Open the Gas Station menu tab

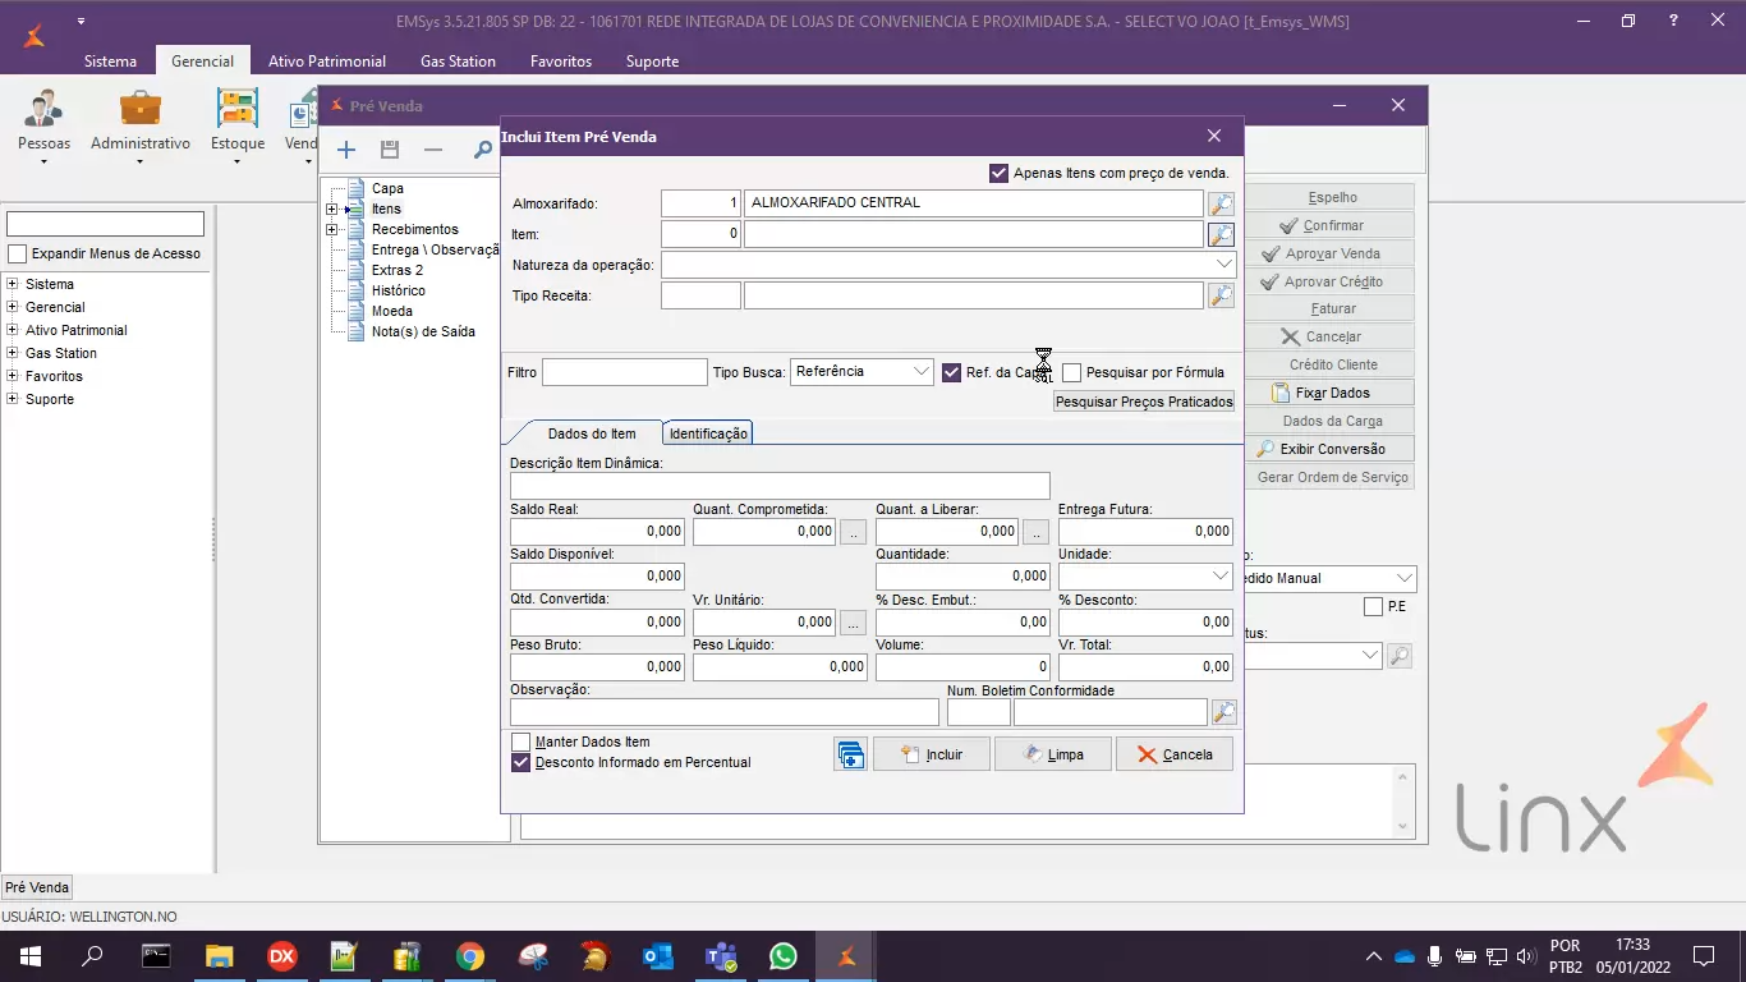(x=457, y=61)
